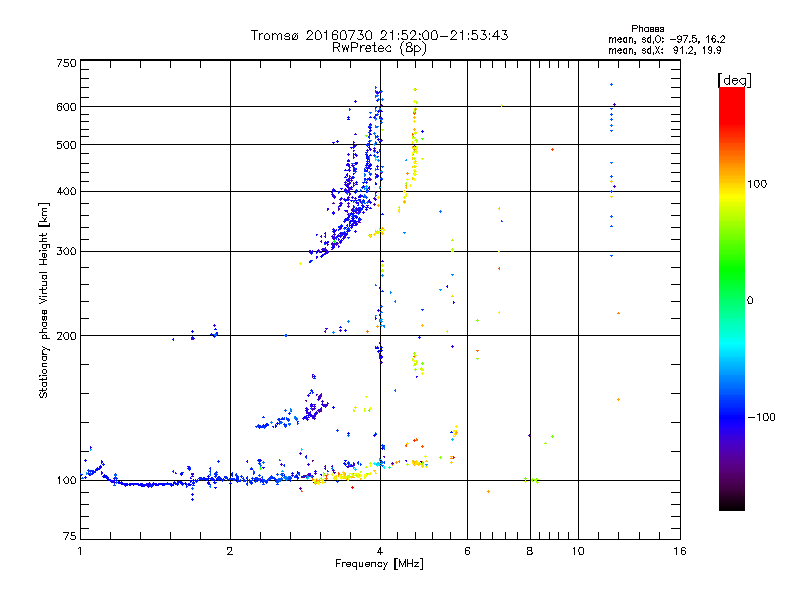Click the x-axis tick label '6'
This screenshot has width=800, height=600.
click(467, 551)
